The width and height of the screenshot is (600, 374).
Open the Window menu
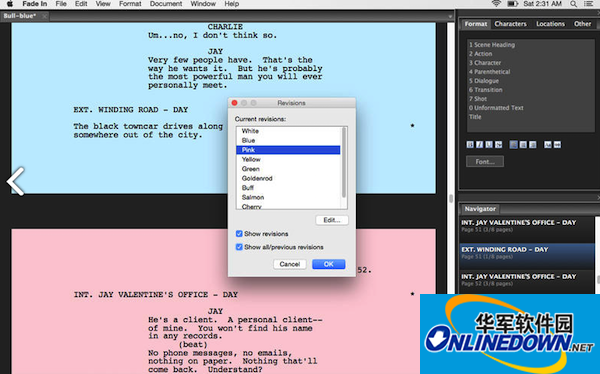(x=203, y=4)
